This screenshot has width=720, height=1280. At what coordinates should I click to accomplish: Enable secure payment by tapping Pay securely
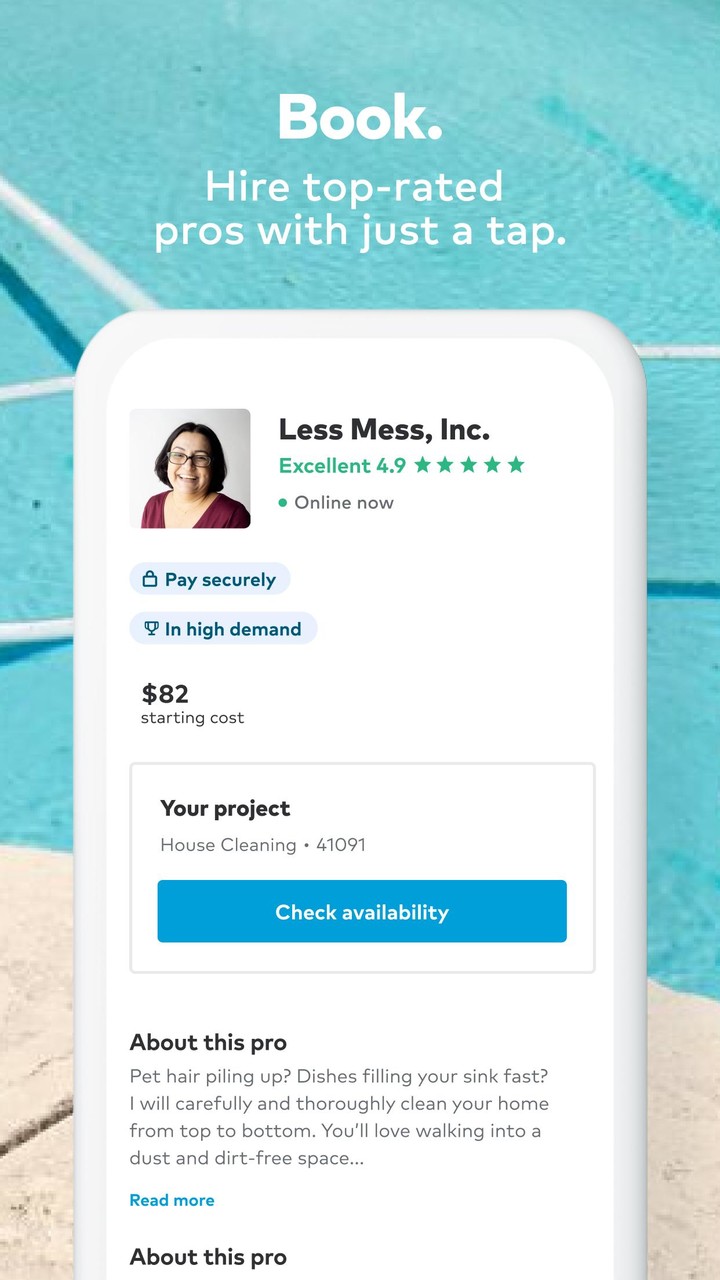point(209,579)
